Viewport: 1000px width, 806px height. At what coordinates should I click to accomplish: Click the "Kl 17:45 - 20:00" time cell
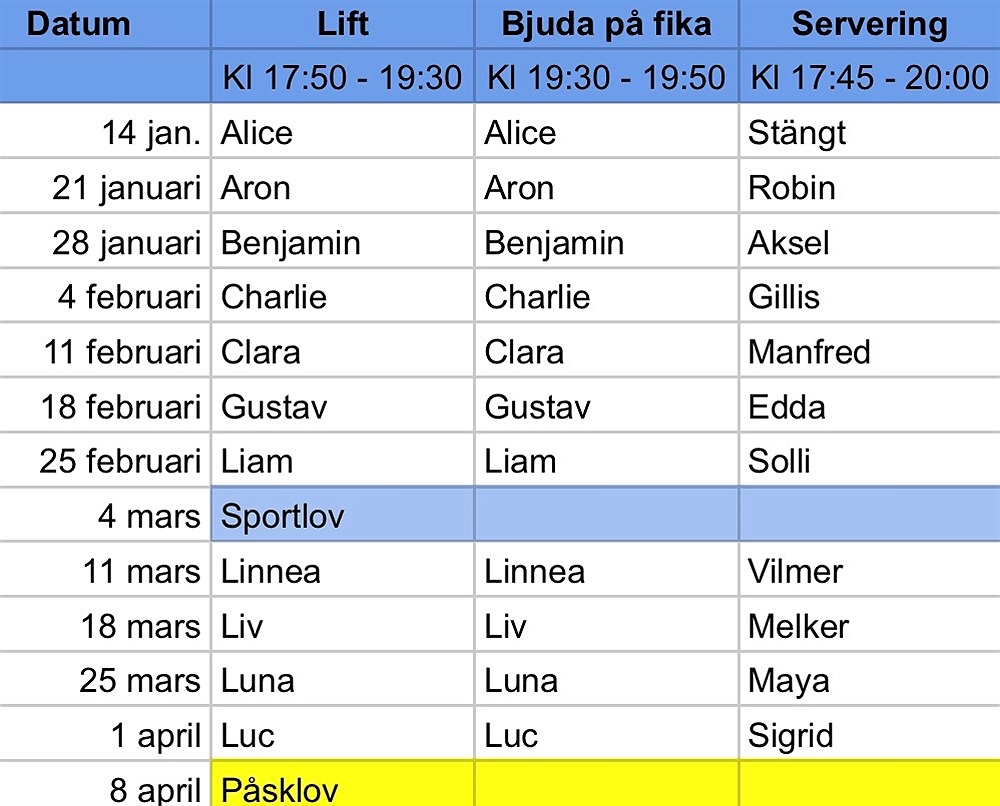(x=869, y=78)
